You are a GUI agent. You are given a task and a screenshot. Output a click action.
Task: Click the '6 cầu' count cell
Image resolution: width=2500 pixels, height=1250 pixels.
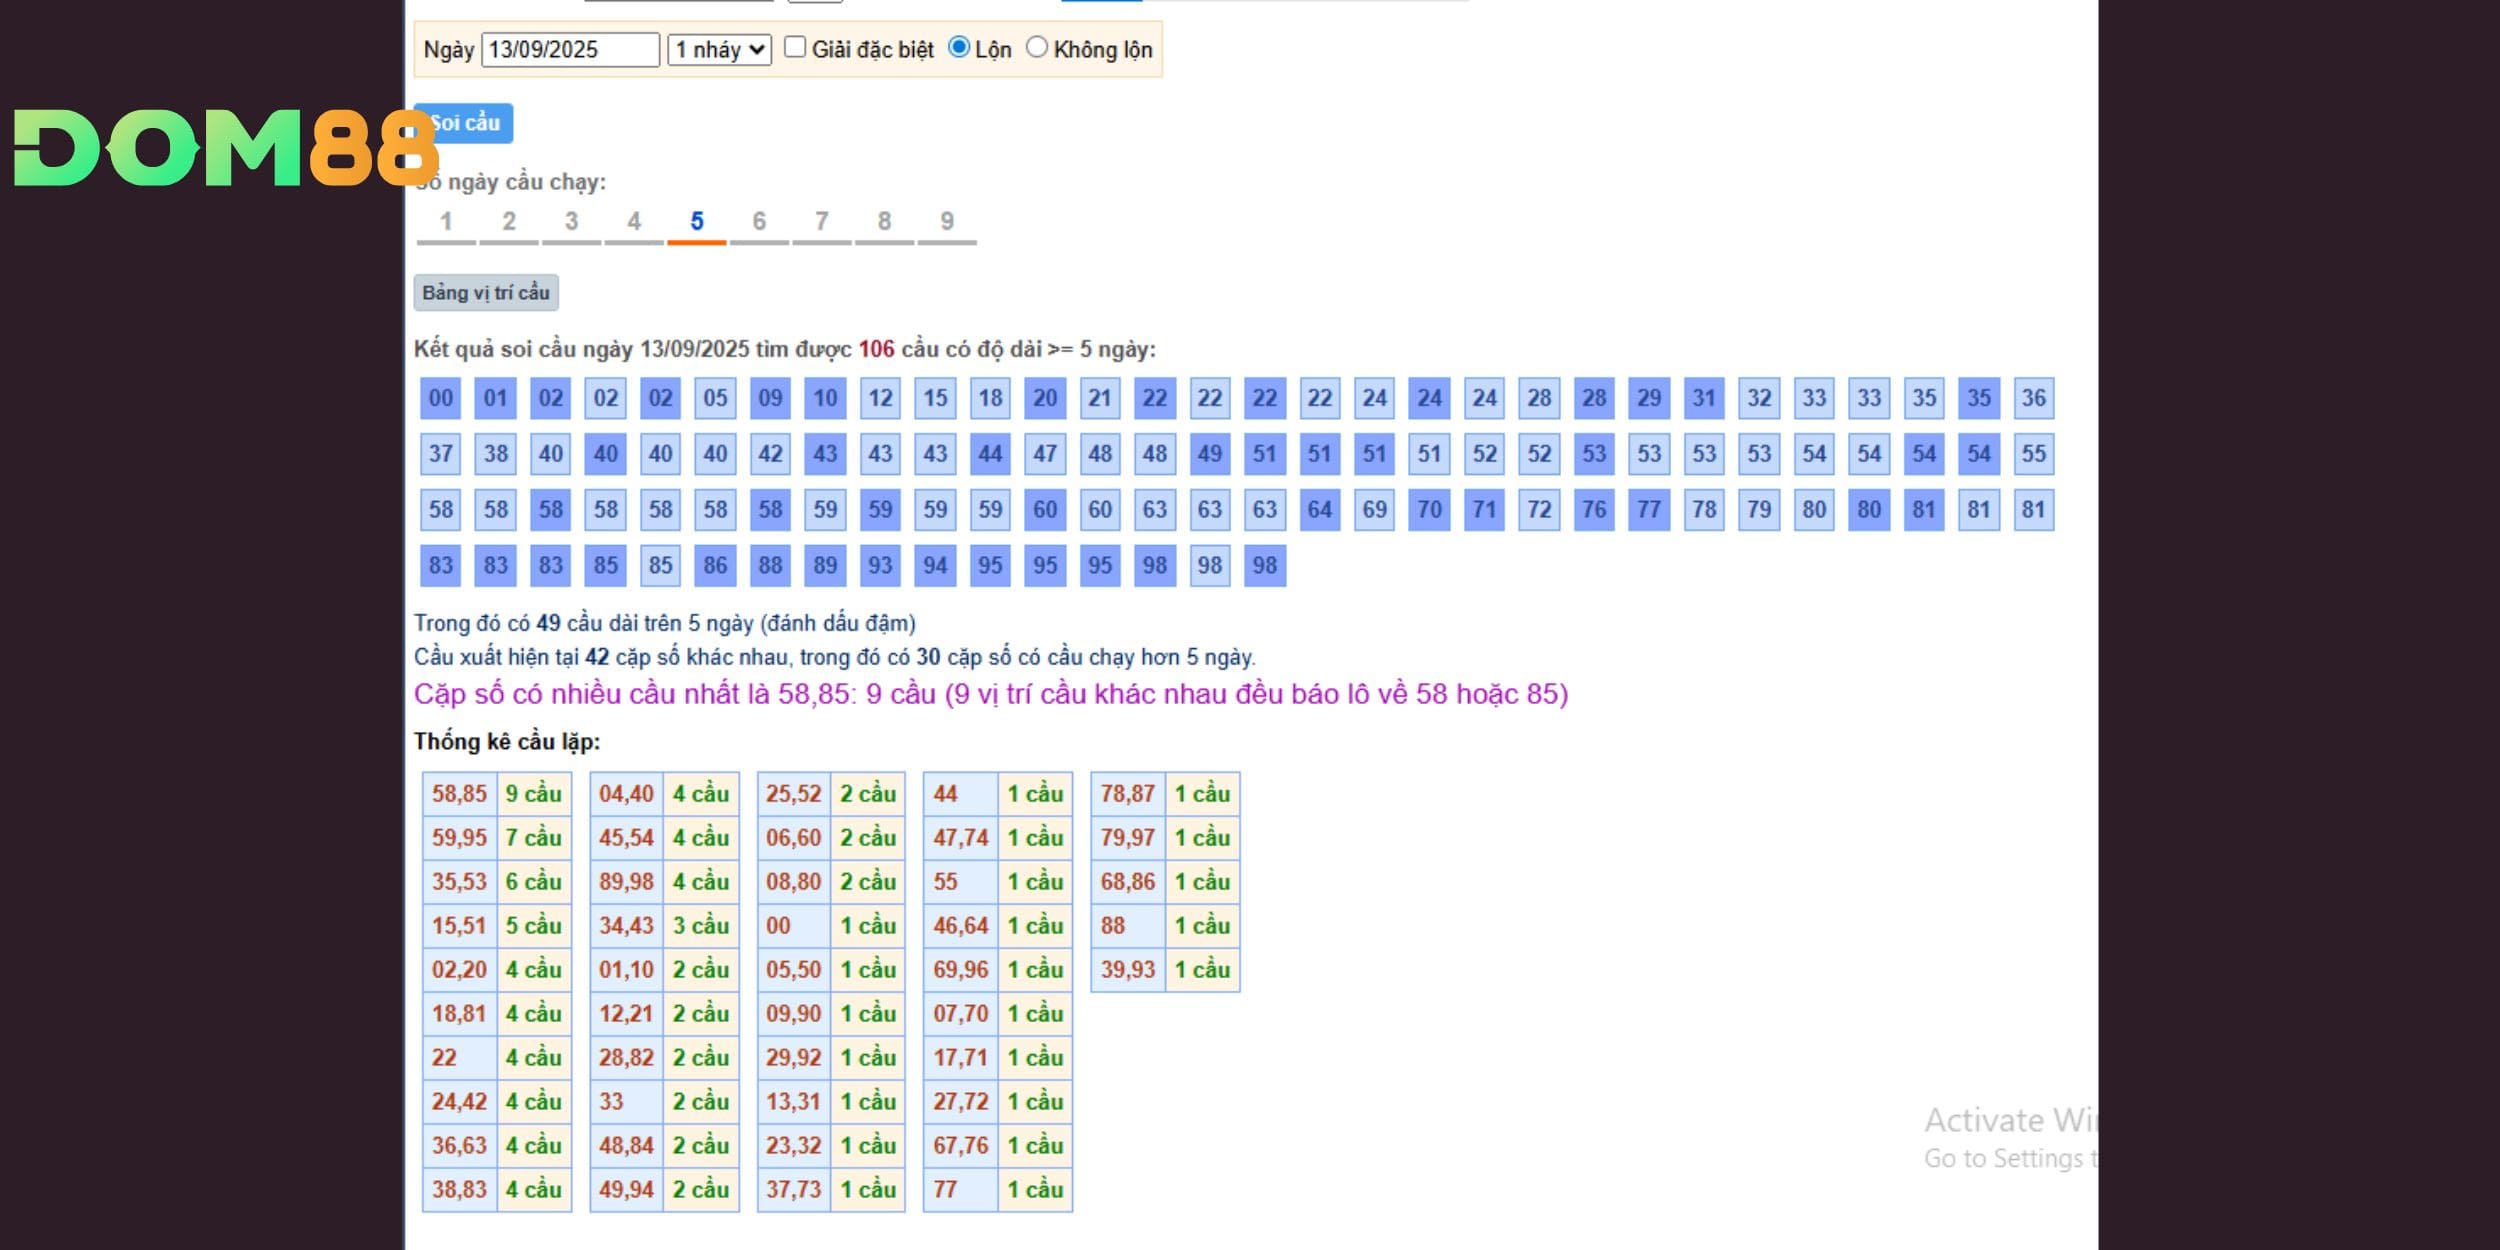click(534, 882)
